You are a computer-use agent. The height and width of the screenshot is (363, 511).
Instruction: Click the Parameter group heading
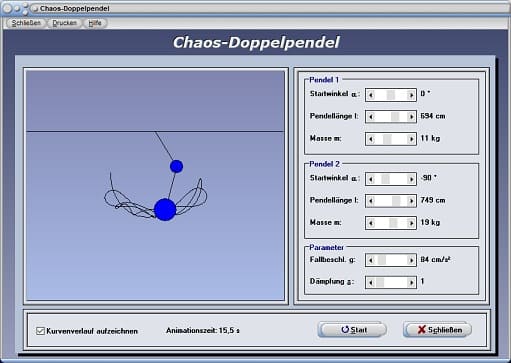(x=326, y=247)
